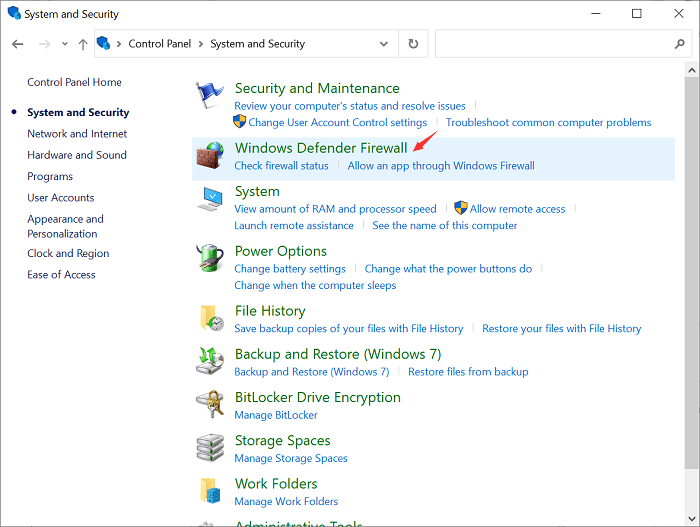Click the Security and Maintenance flag icon
Viewport: 700px width, 527px height.
click(x=209, y=95)
